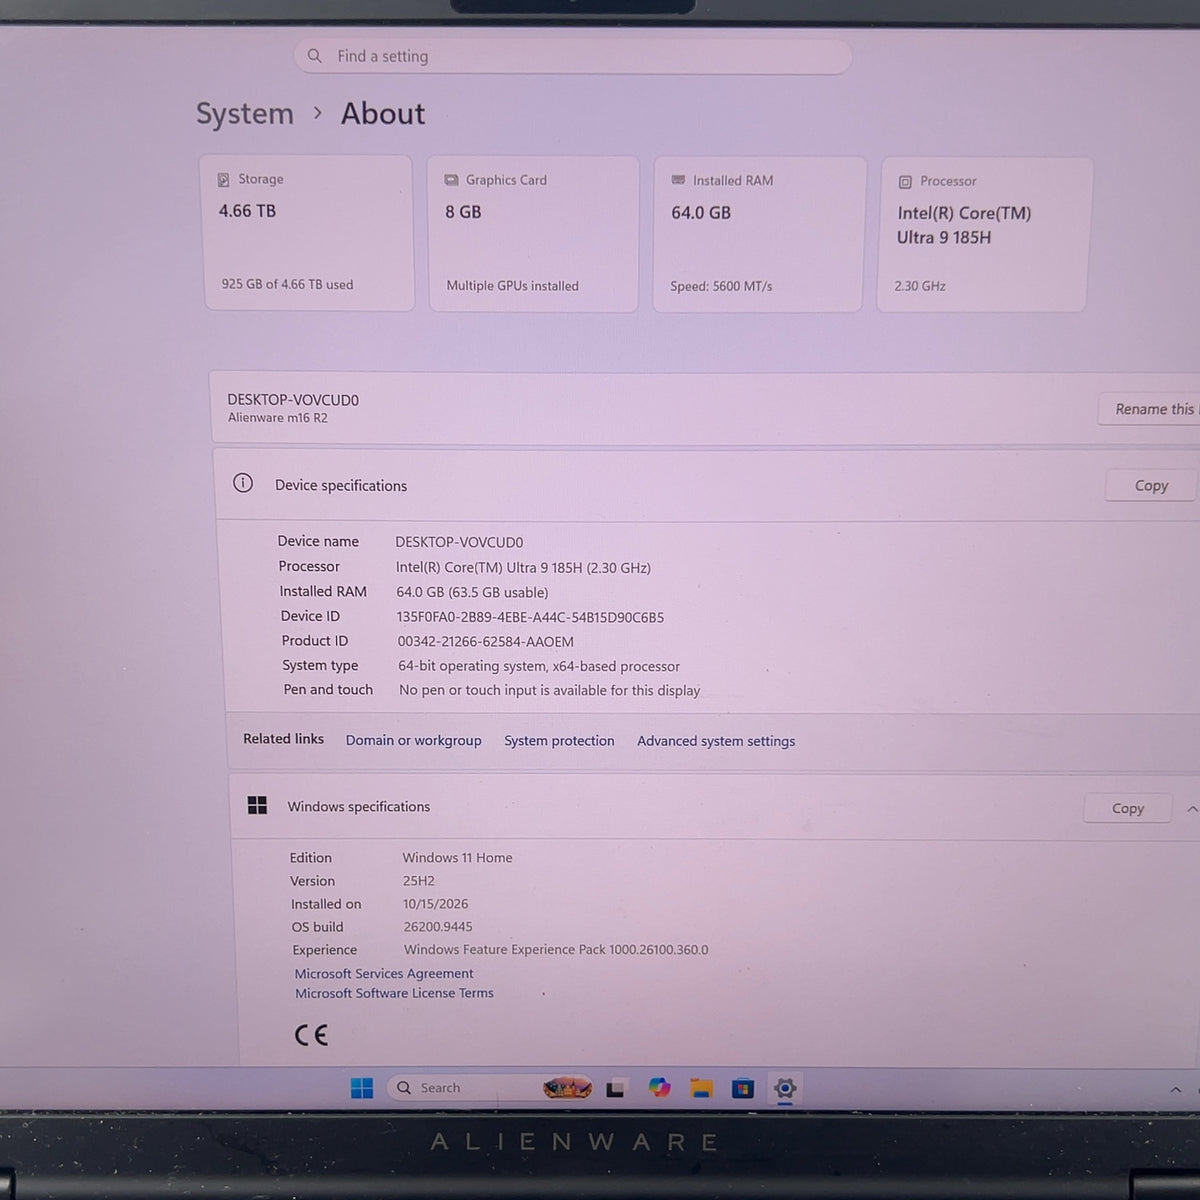Viewport: 1200px width, 1200px height.
Task: Open File Explorer from the taskbar
Action: point(701,1088)
